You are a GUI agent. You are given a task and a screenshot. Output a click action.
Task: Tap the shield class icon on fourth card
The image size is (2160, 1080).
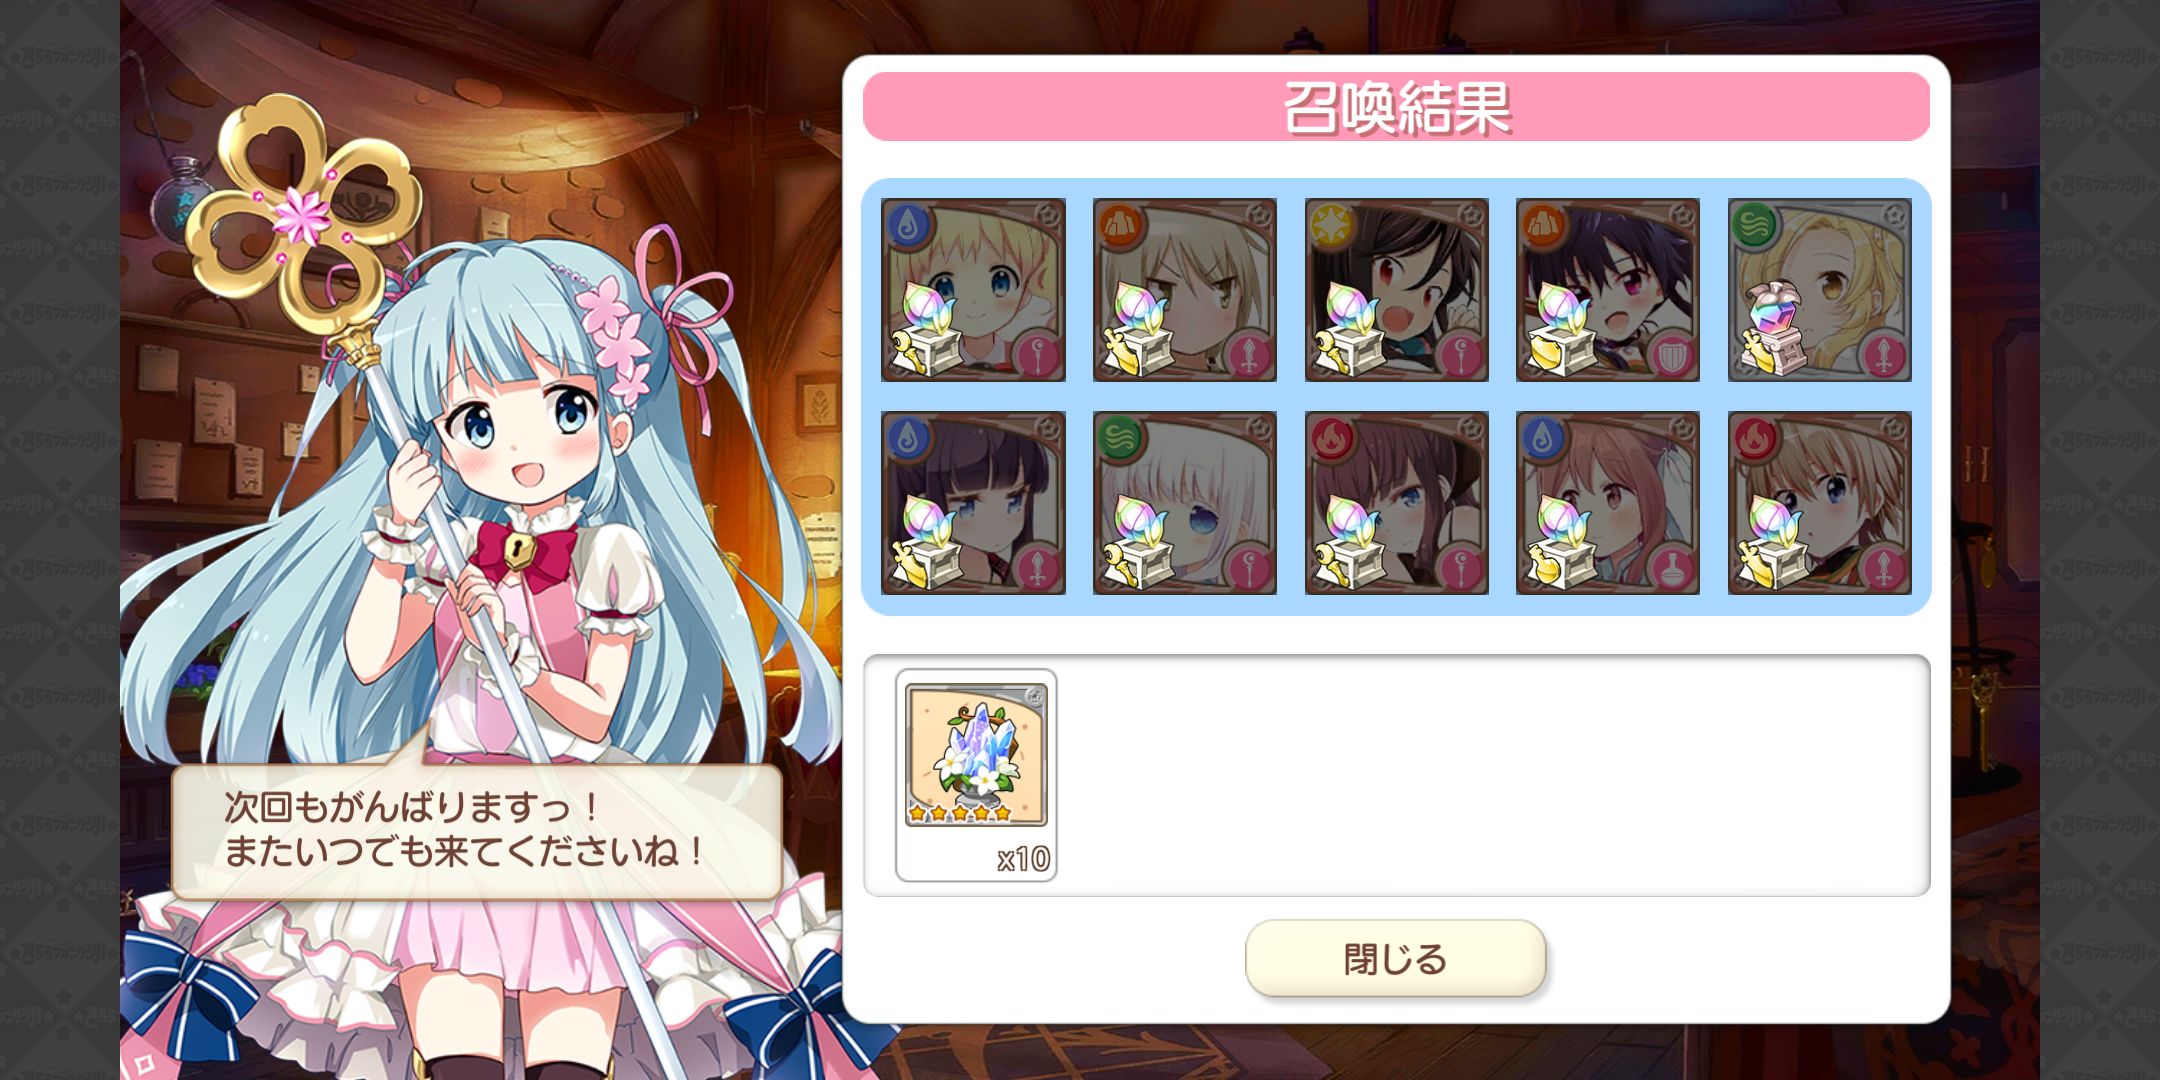(1672, 354)
